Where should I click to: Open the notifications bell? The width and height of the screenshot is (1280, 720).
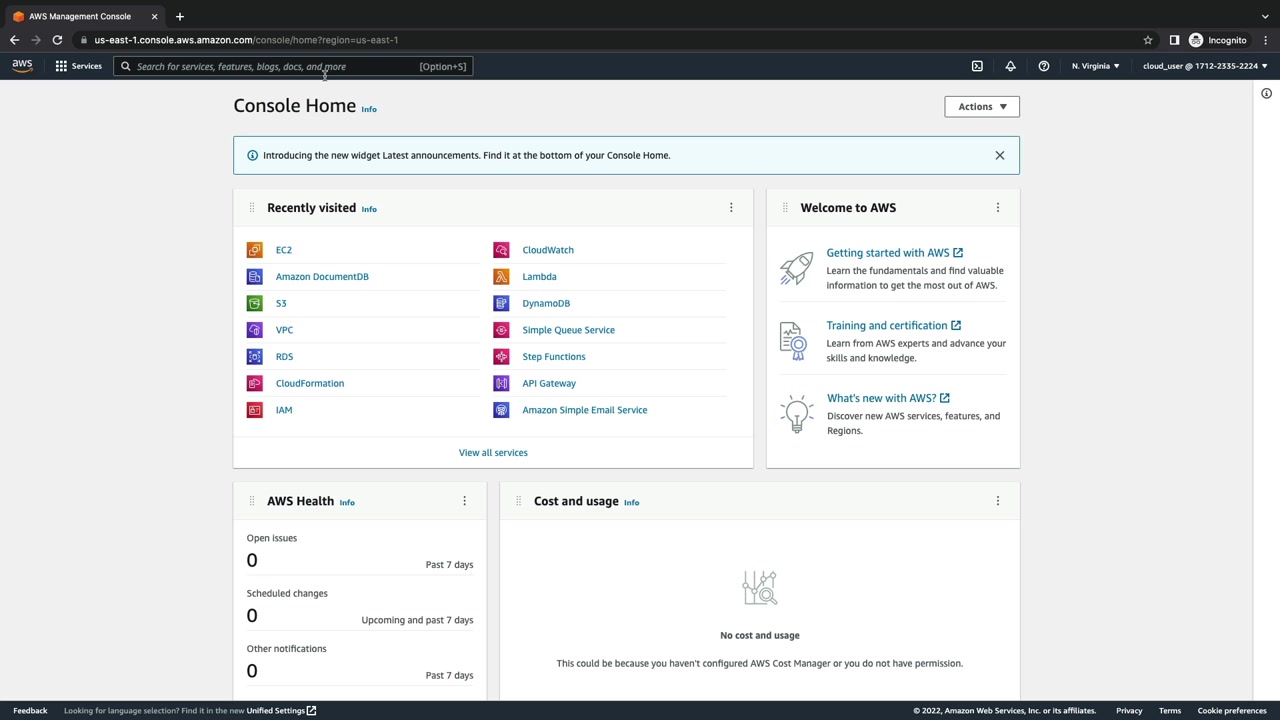point(1010,66)
